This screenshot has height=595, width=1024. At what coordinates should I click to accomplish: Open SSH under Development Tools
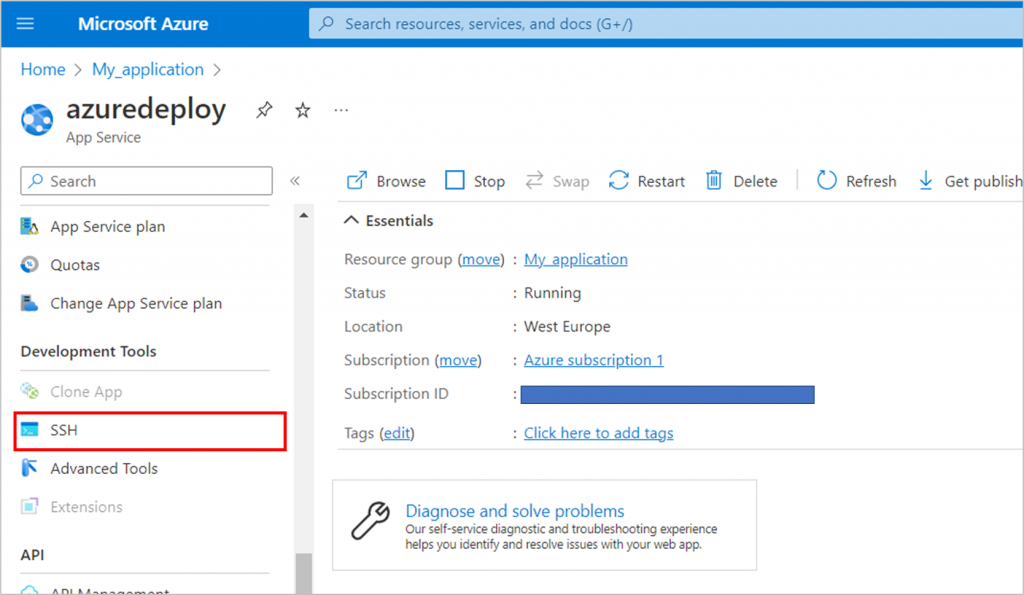(150, 430)
